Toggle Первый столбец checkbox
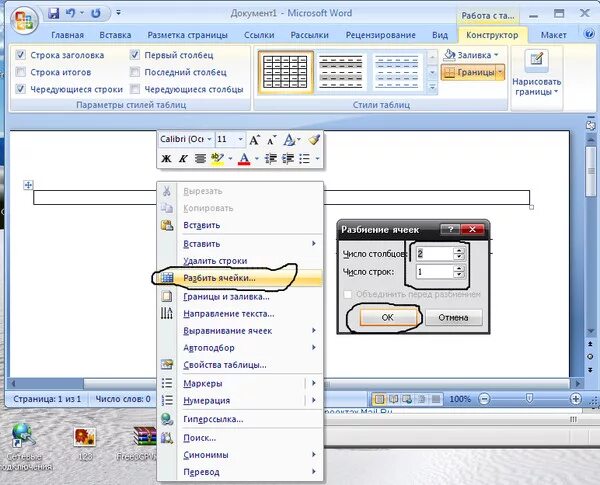 pyautogui.click(x=135, y=55)
